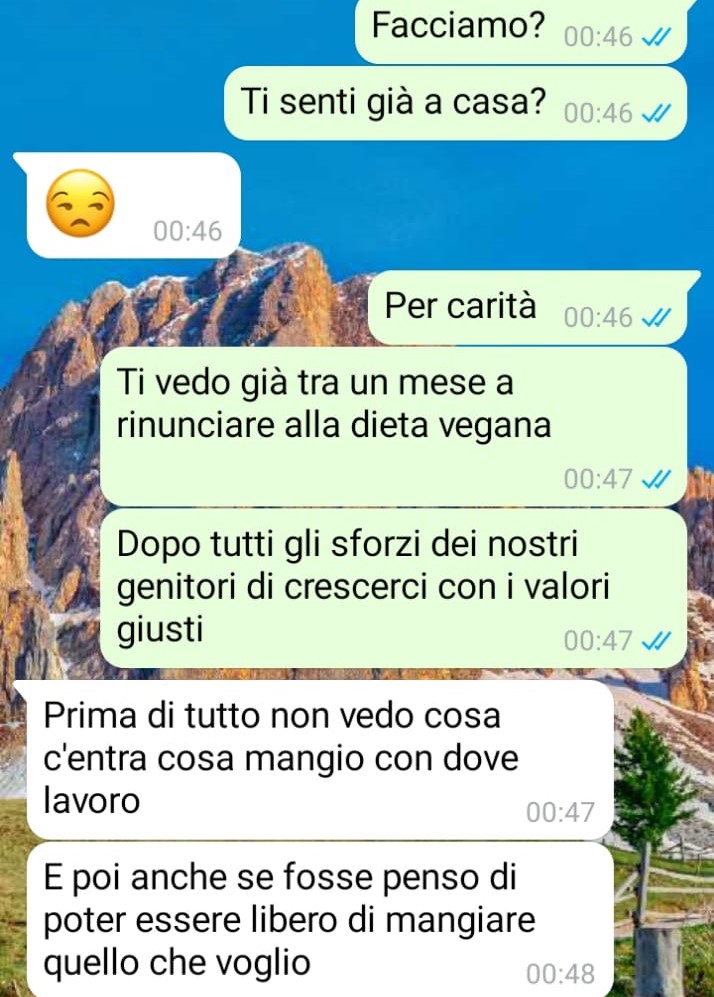
Task: Tap read checkmarks on 'Per carità' message
Action: 656,317
